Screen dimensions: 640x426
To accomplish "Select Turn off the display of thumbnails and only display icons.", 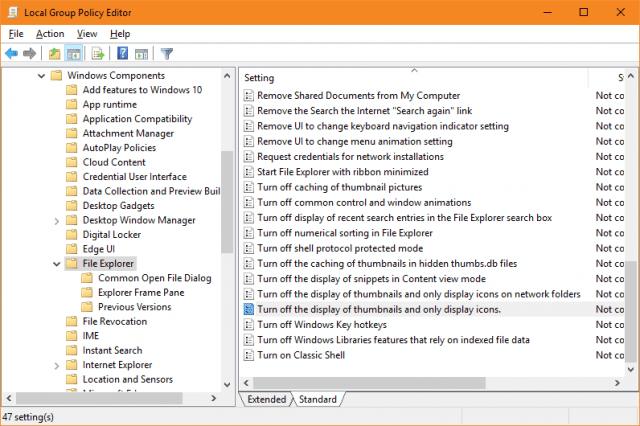I will (x=379, y=310).
